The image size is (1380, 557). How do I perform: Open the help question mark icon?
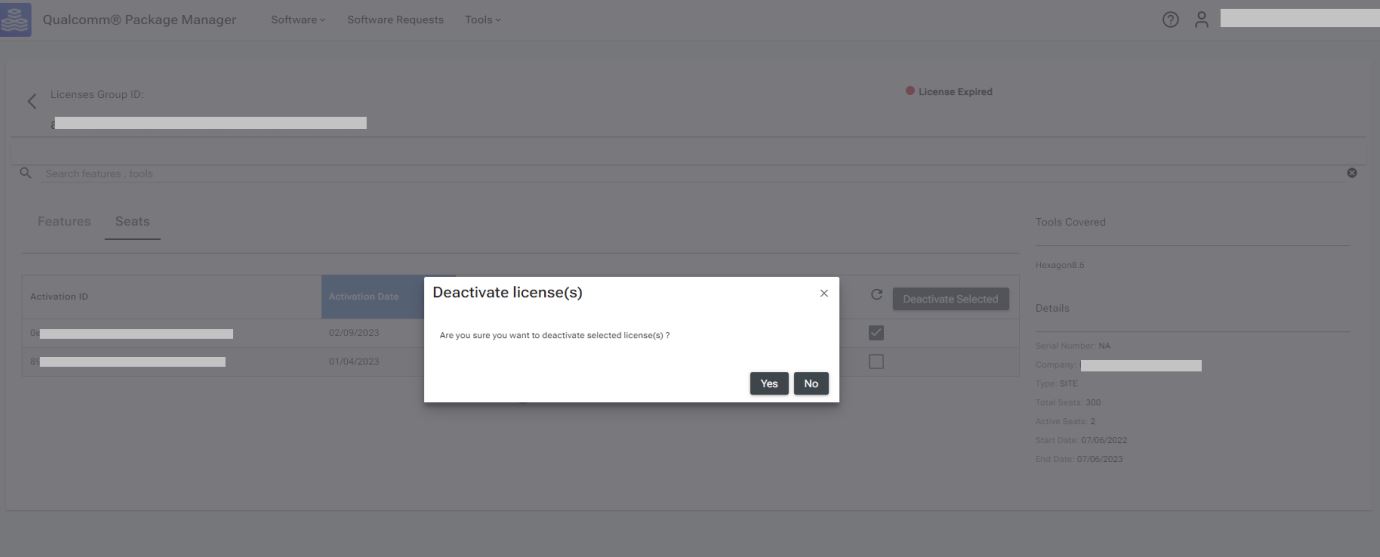(1171, 21)
